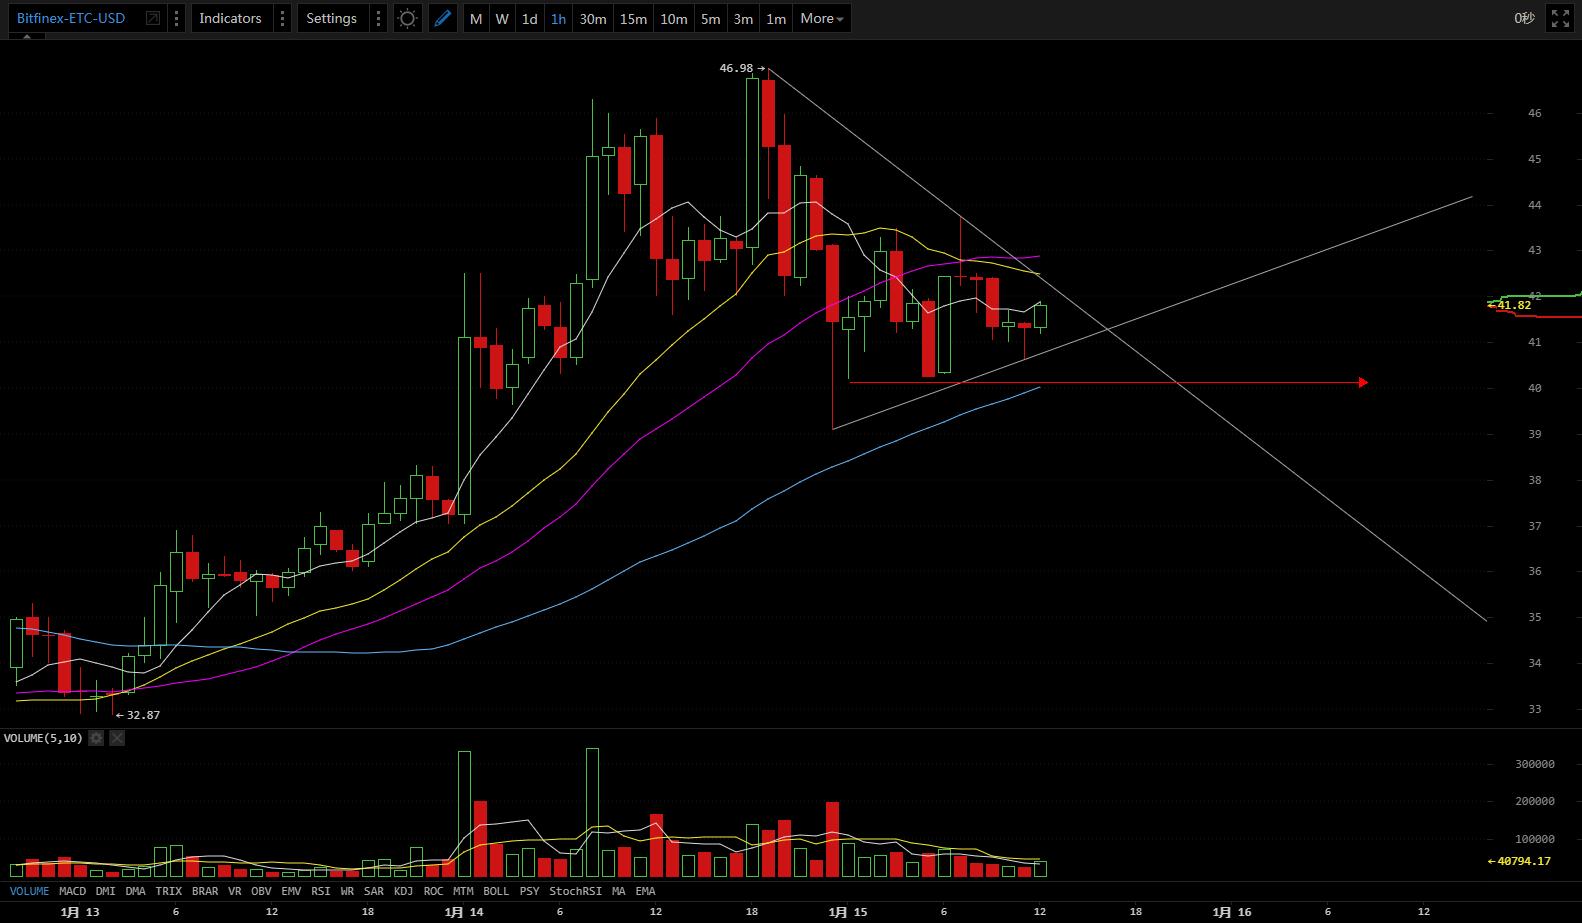Select the OBV indicator tab
Viewport: 1582px width, 923px height.
[261, 891]
